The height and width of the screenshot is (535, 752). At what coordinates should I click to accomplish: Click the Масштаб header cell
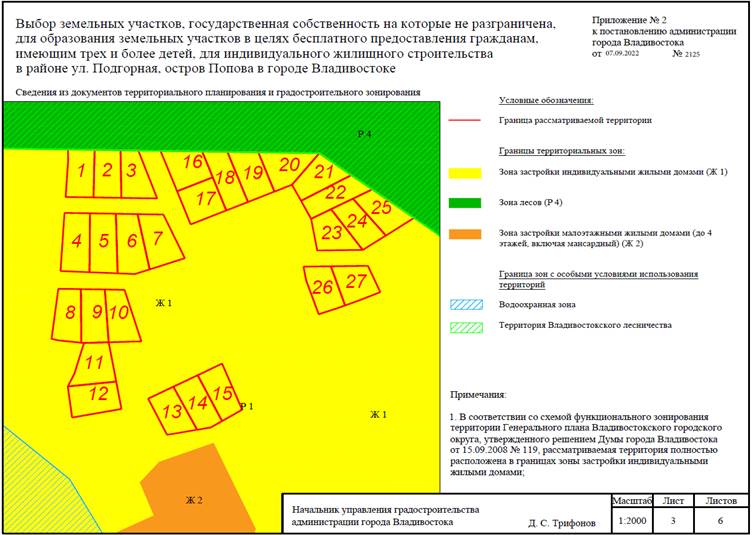[633, 501]
